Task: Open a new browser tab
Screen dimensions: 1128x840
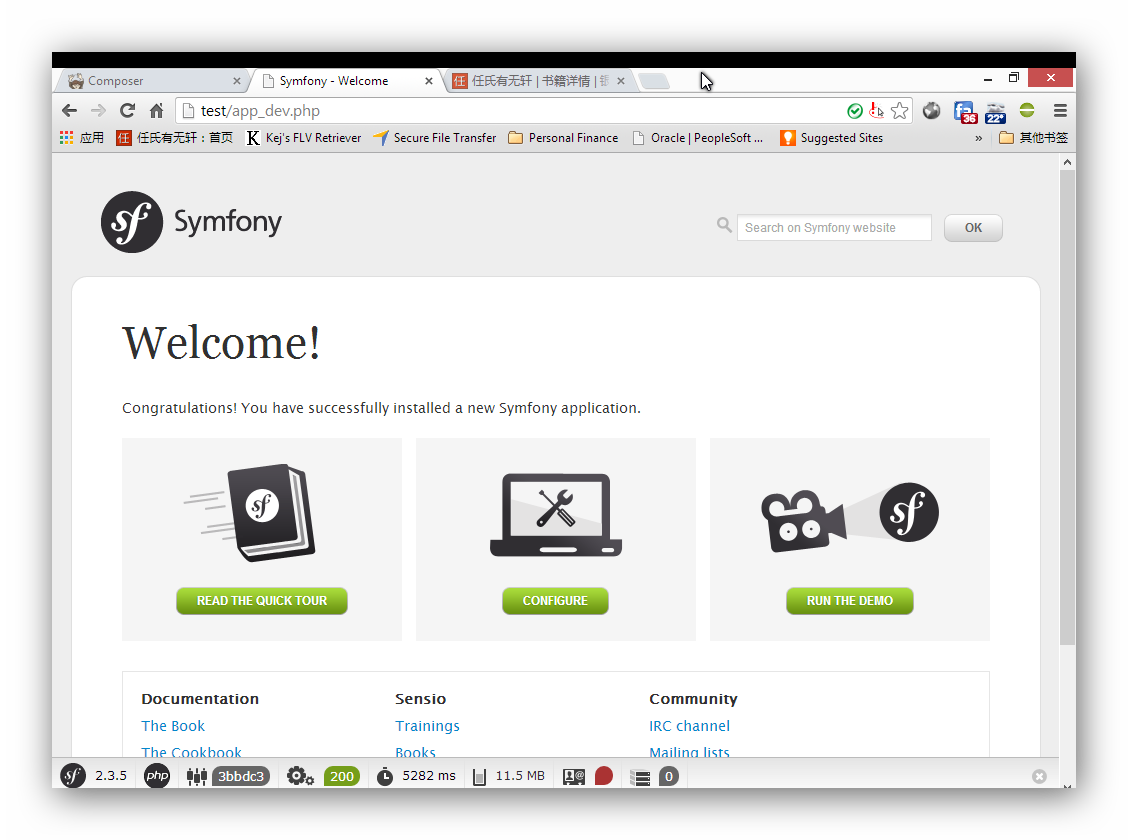Action: click(x=654, y=81)
